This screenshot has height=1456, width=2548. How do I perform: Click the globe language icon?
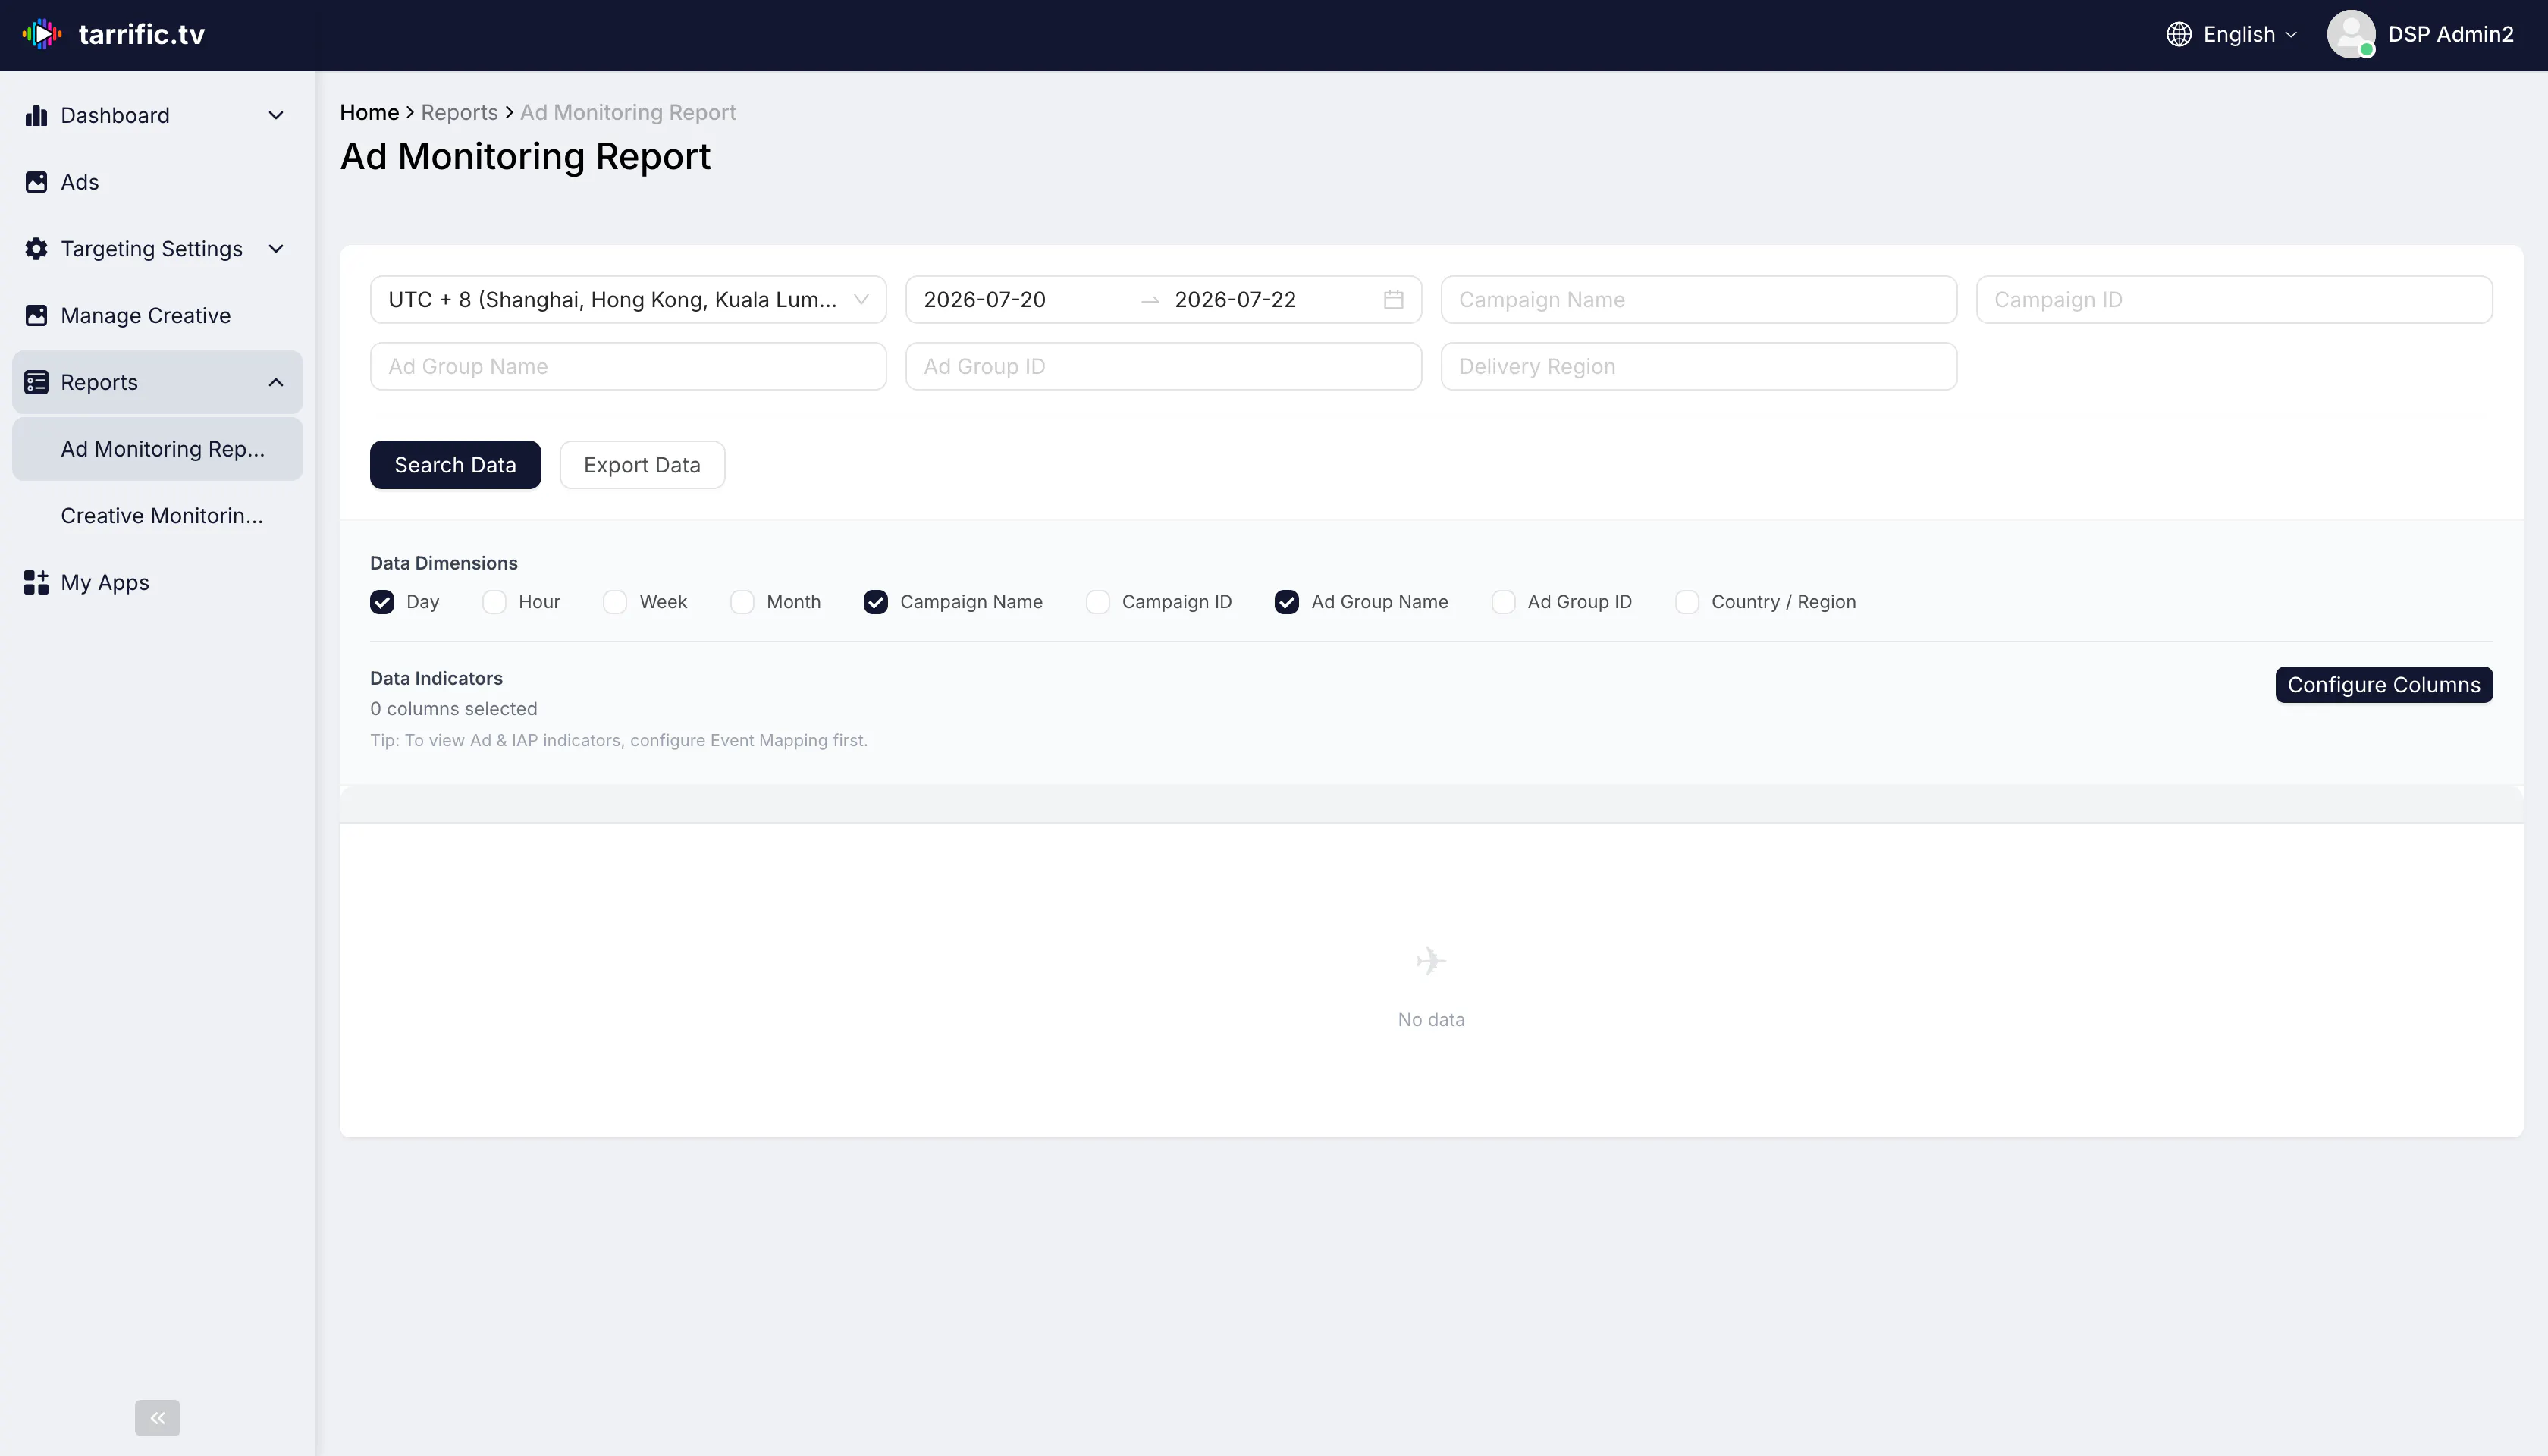pos(2179,34)
